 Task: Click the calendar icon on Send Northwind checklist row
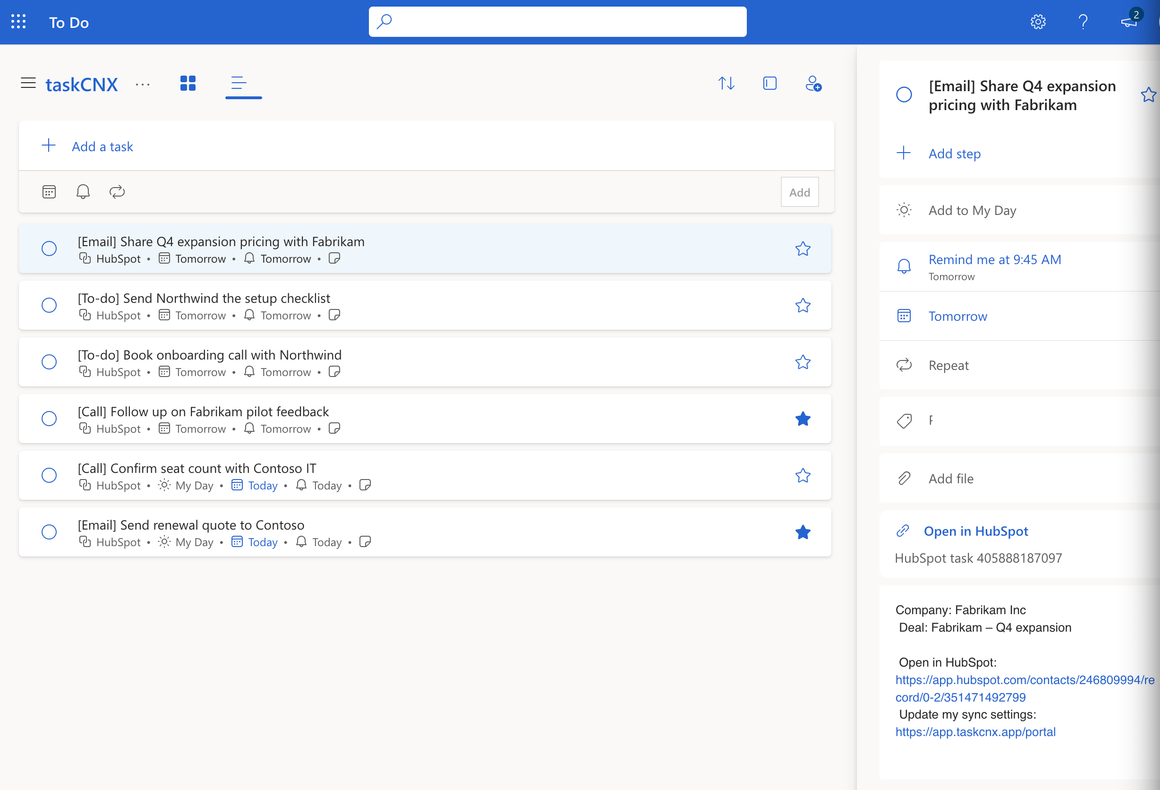[164, 315]
